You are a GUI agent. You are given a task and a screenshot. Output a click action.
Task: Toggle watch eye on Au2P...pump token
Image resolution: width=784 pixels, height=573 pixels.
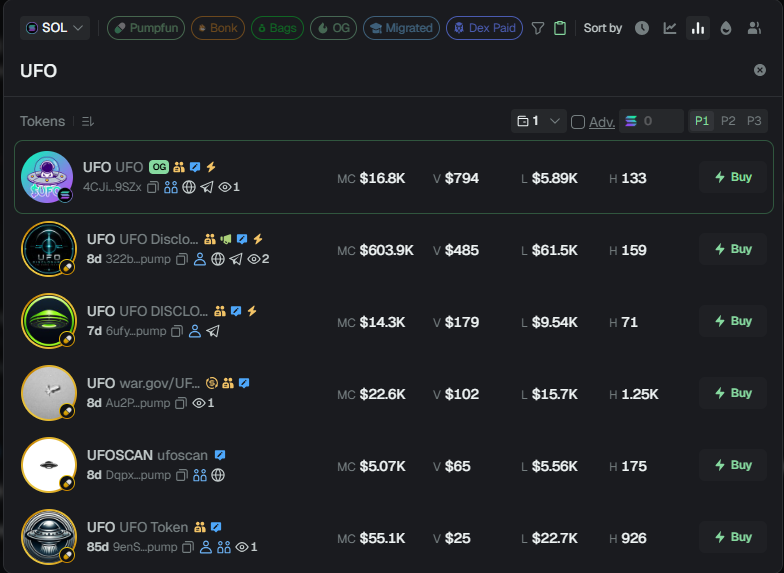tap(199, 403)
